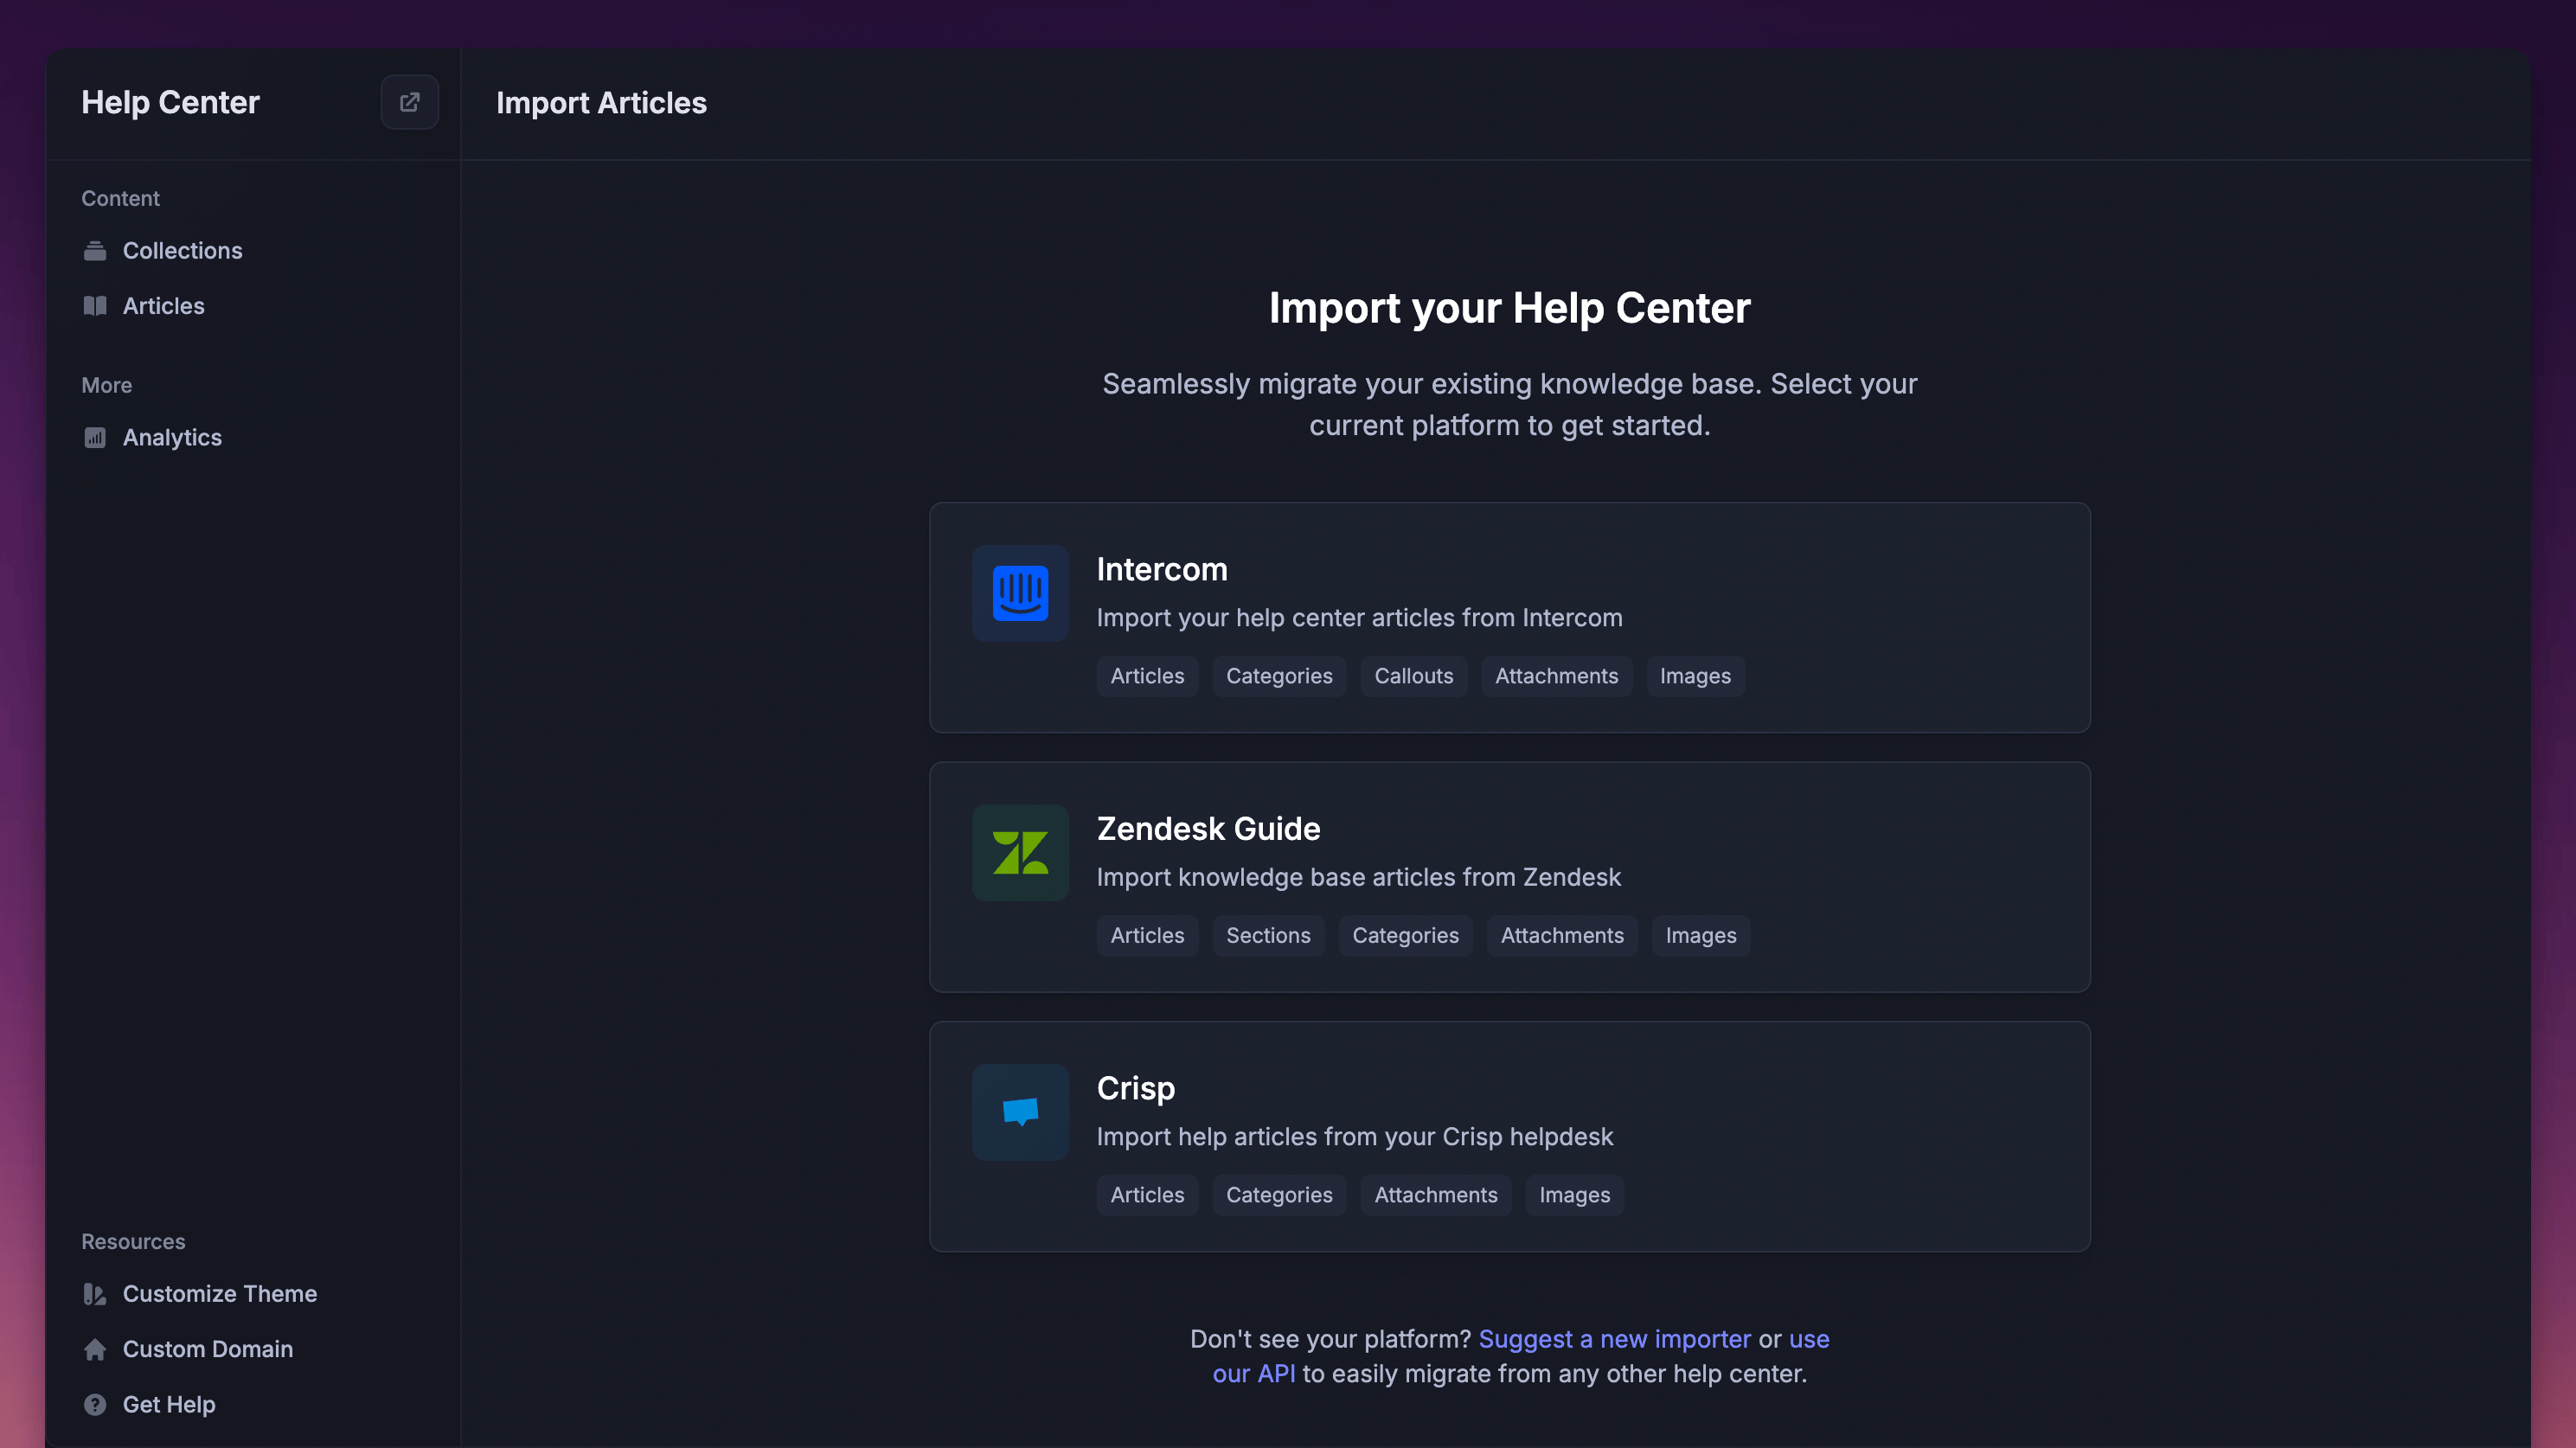2576x1448 pixels.
Task: Click the Crisp chat bubble logo
Action: tap(1020, 1112)
